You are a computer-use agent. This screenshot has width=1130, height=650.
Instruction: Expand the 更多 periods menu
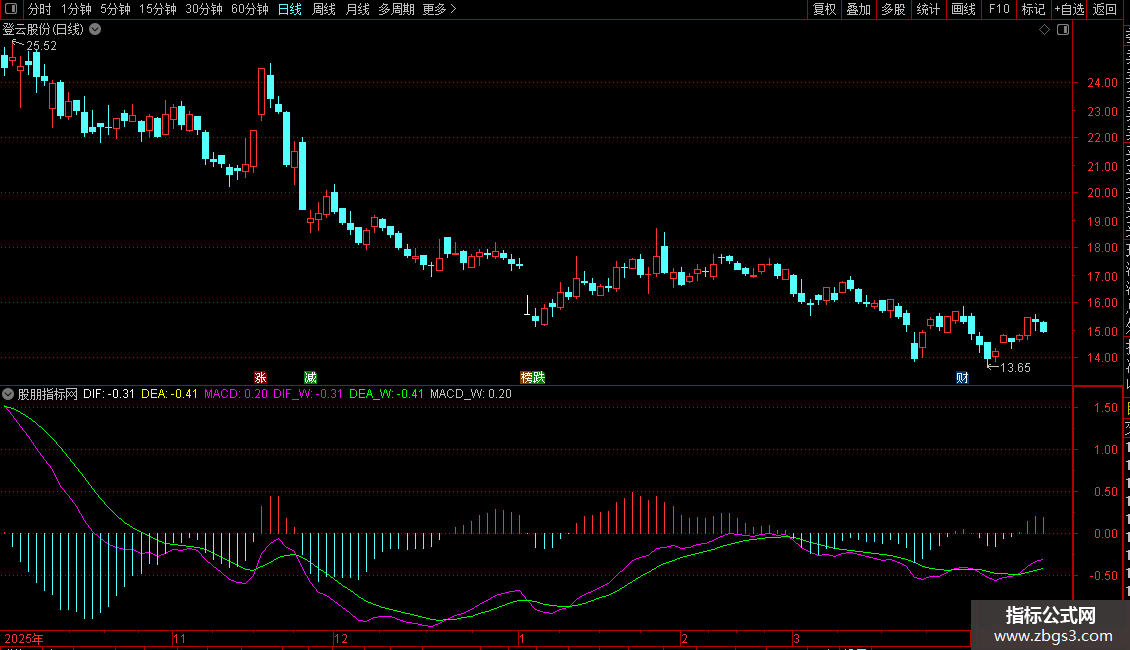[x=439, y=9]
